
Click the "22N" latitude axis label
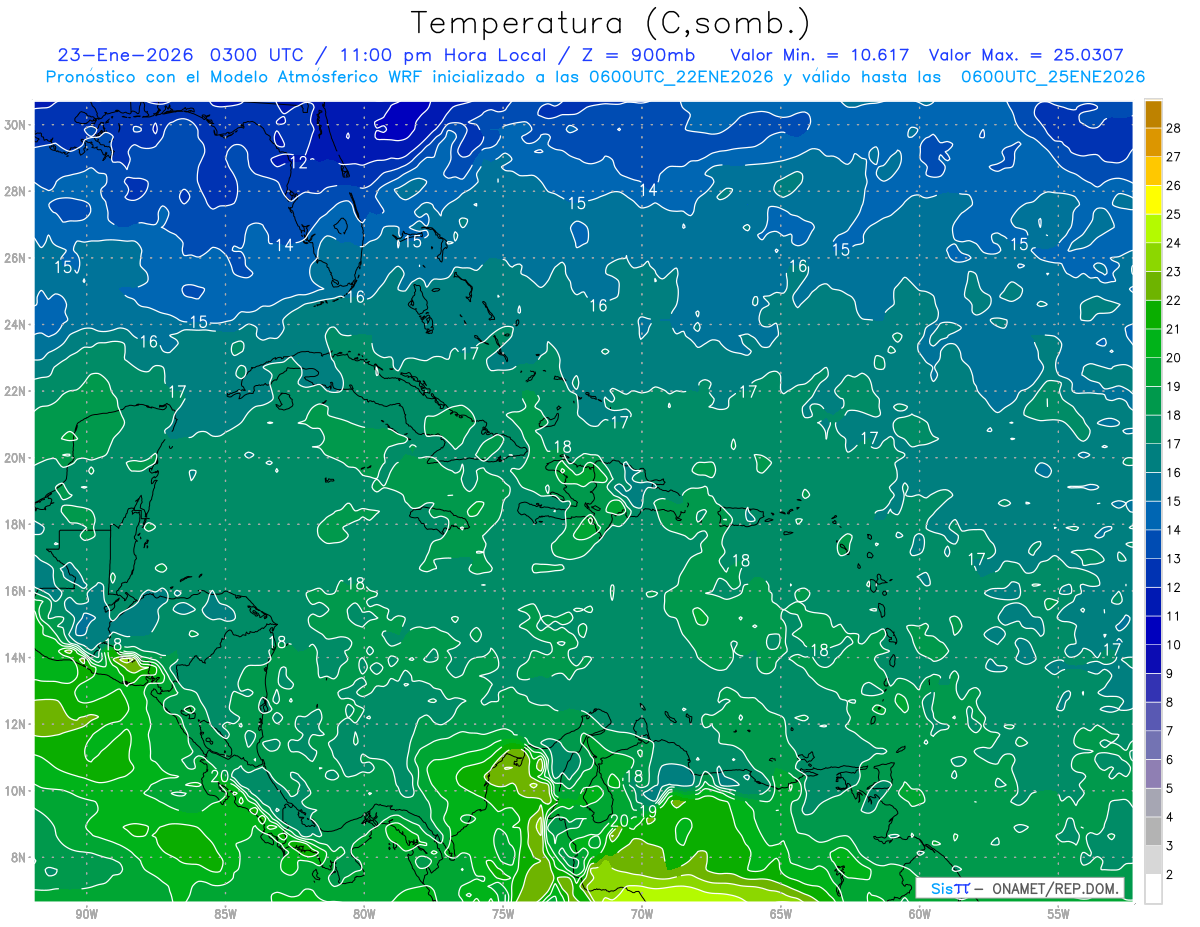[x=17, y=391]
